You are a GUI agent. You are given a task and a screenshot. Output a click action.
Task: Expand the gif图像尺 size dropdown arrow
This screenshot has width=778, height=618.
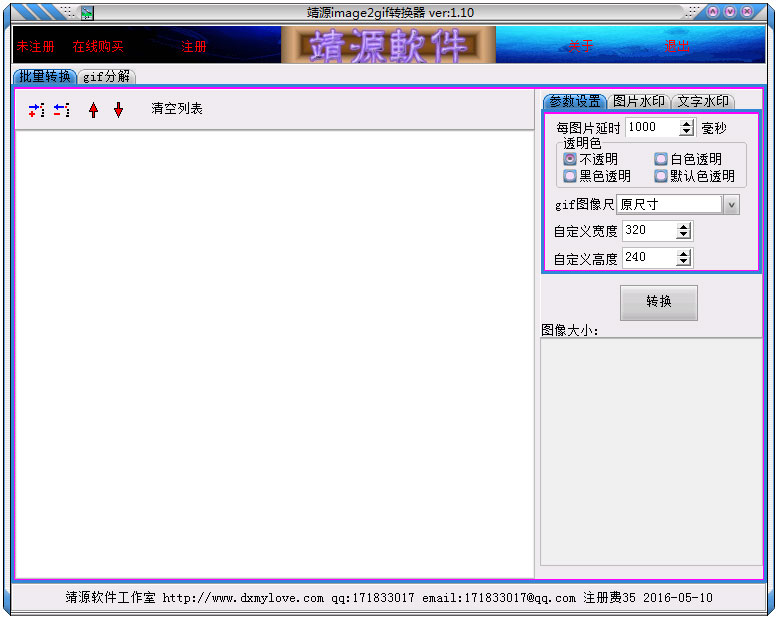(x=731, y=205)
